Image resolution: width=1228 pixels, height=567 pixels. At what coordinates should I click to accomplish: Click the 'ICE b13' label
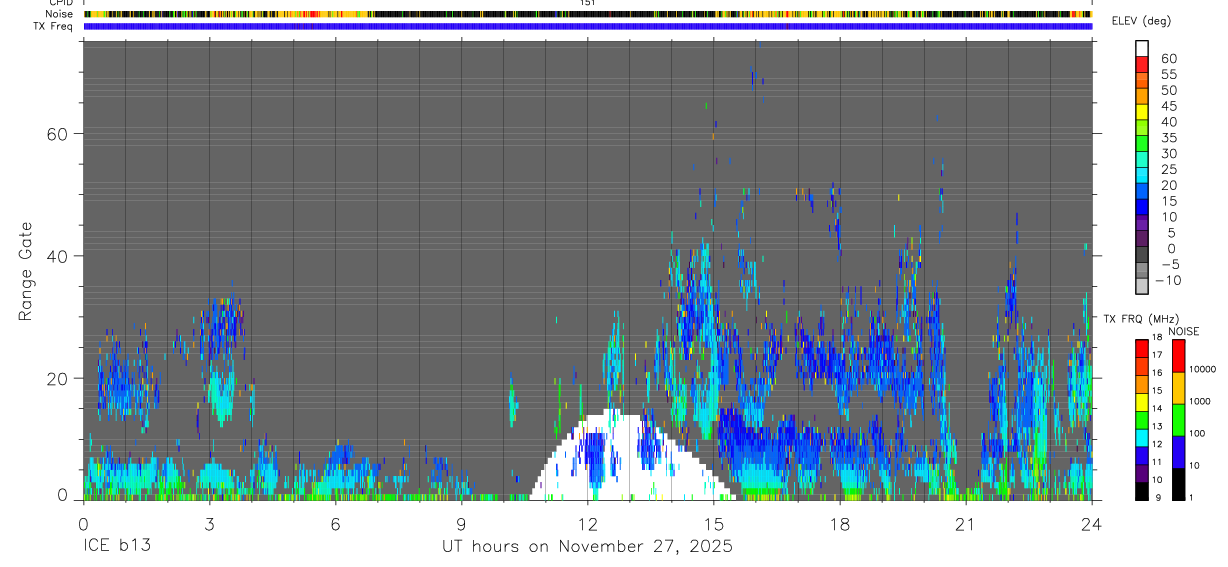(116, 546)
